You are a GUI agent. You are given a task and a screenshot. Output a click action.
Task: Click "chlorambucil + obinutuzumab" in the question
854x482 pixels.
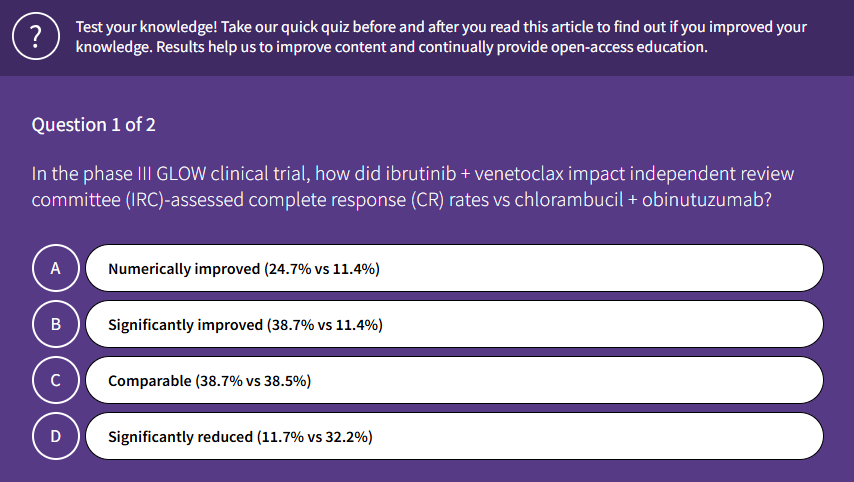pos(639,200)
